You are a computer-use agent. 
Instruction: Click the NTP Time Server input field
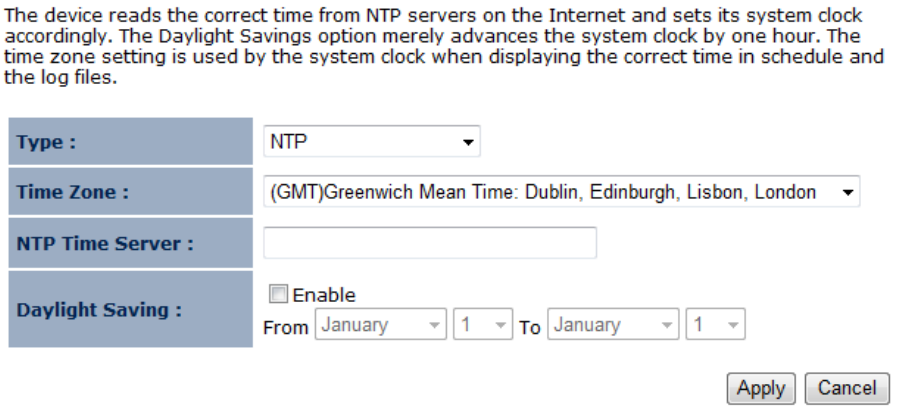click(x=430, y=243)
